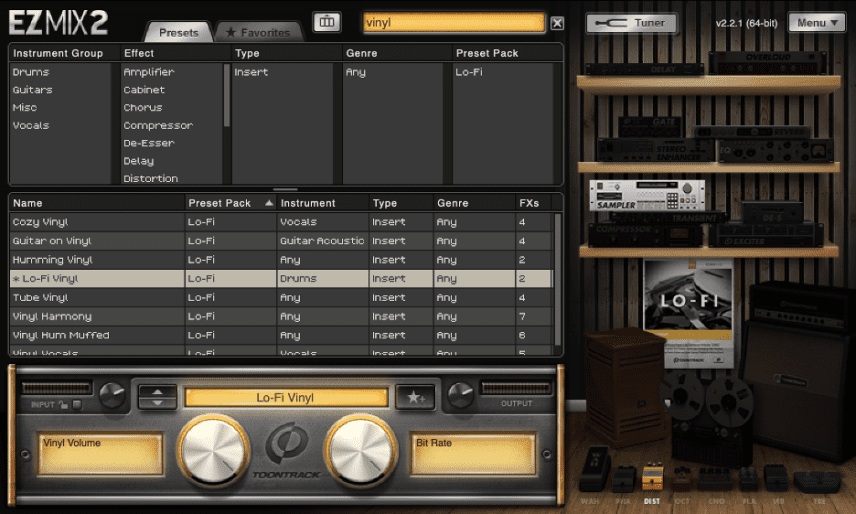856x514 pixels.
Task: Select the Any genre filter
Action: (x=355, y=72)
